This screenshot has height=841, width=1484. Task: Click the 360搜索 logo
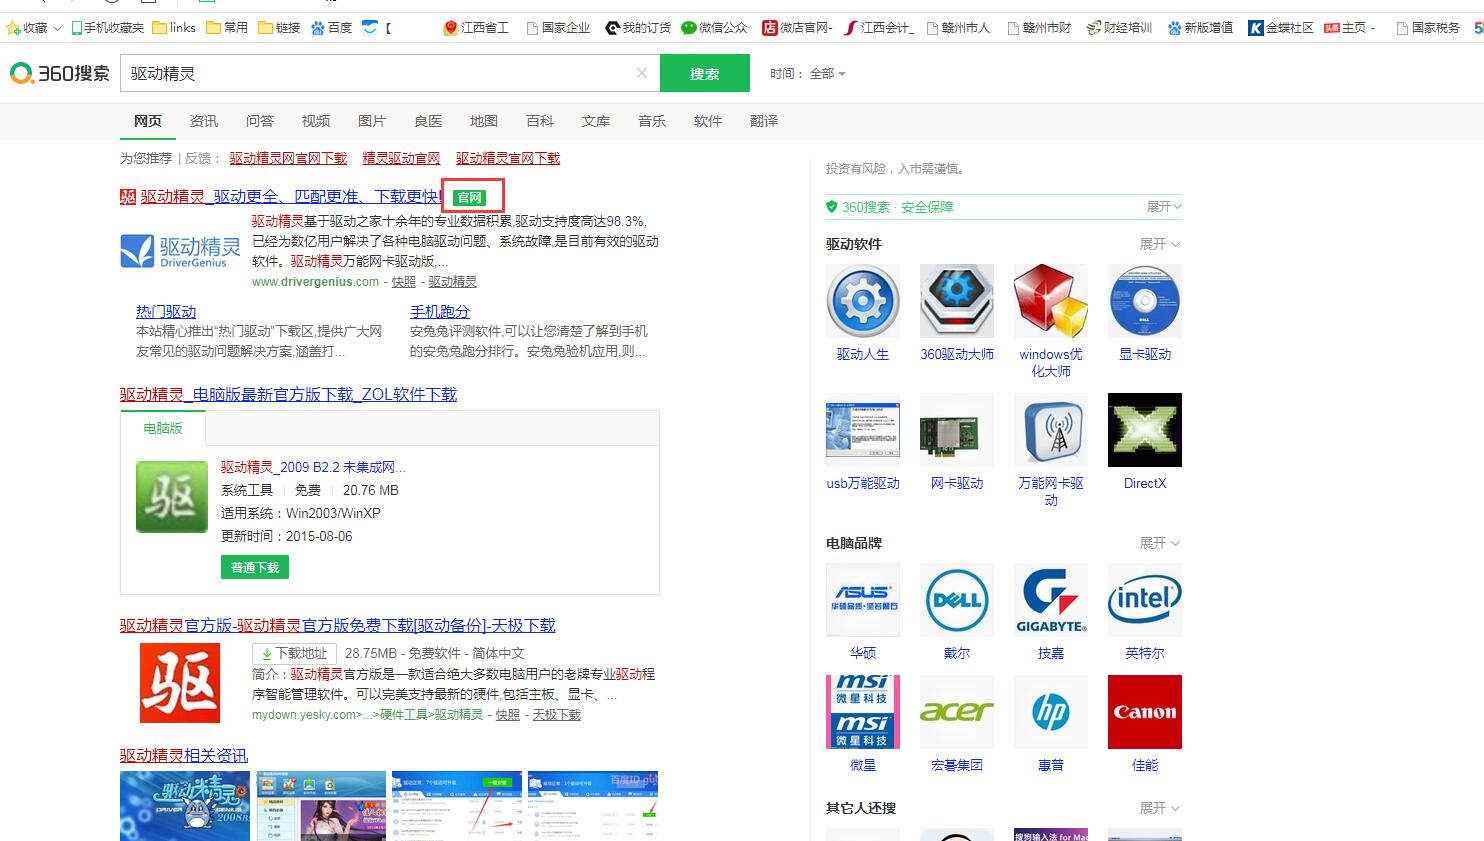[58, 72]
